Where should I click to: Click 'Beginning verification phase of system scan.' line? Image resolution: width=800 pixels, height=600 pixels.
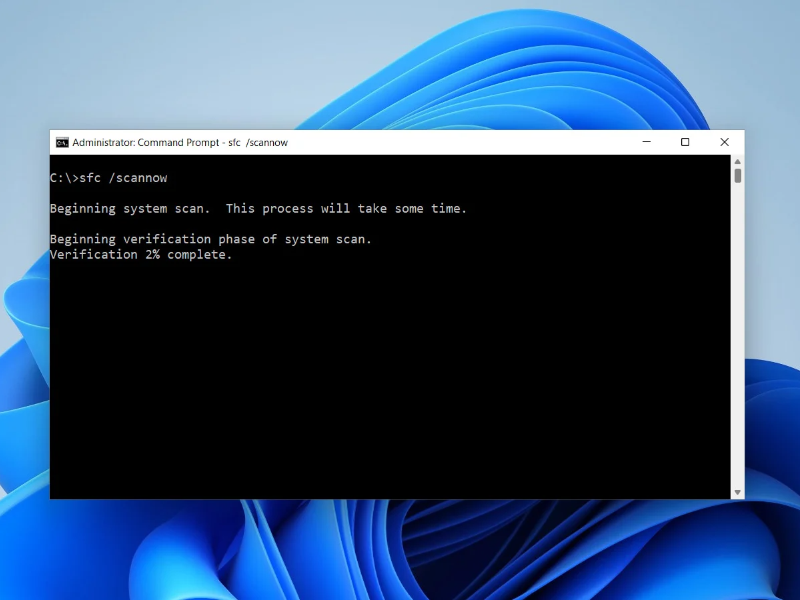[x=211, y=239]
